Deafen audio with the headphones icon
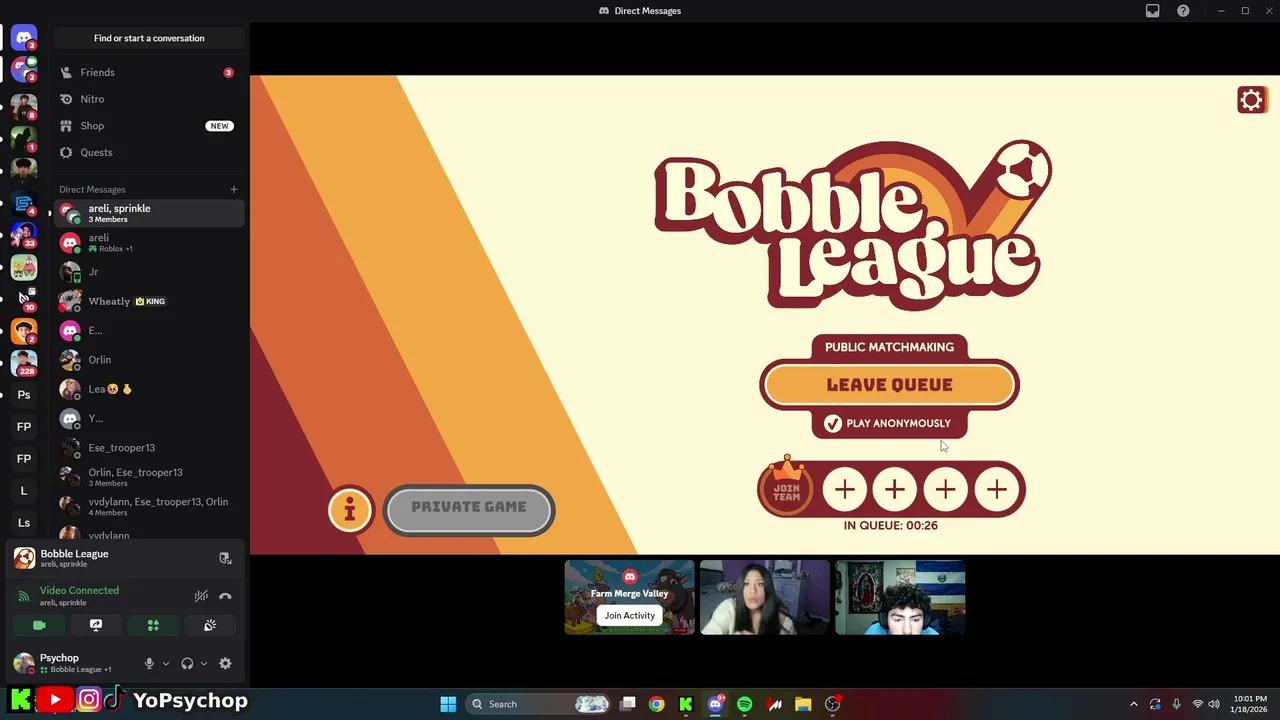The height and width of the screenshot is (720, 1280). coord(187,663)
